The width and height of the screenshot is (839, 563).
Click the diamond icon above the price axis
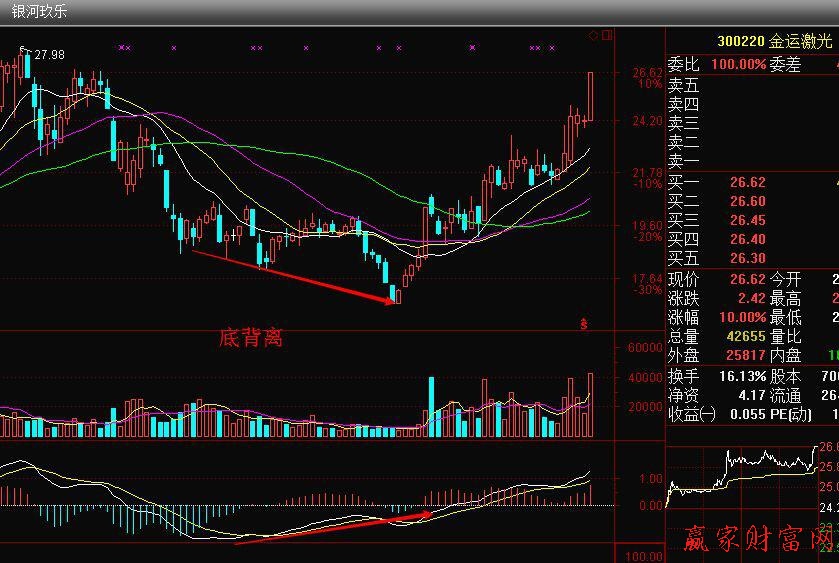(593, 35)
